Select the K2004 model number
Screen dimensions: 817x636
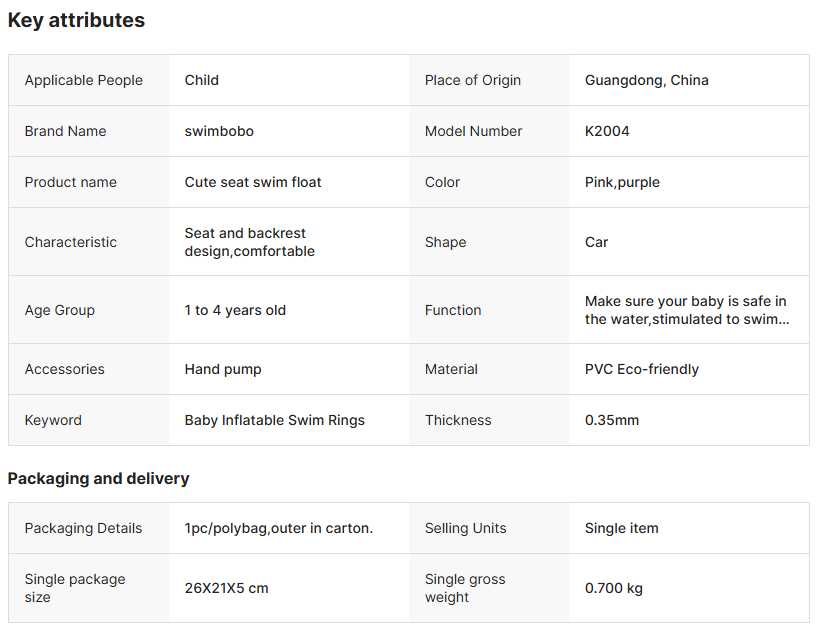607,131
